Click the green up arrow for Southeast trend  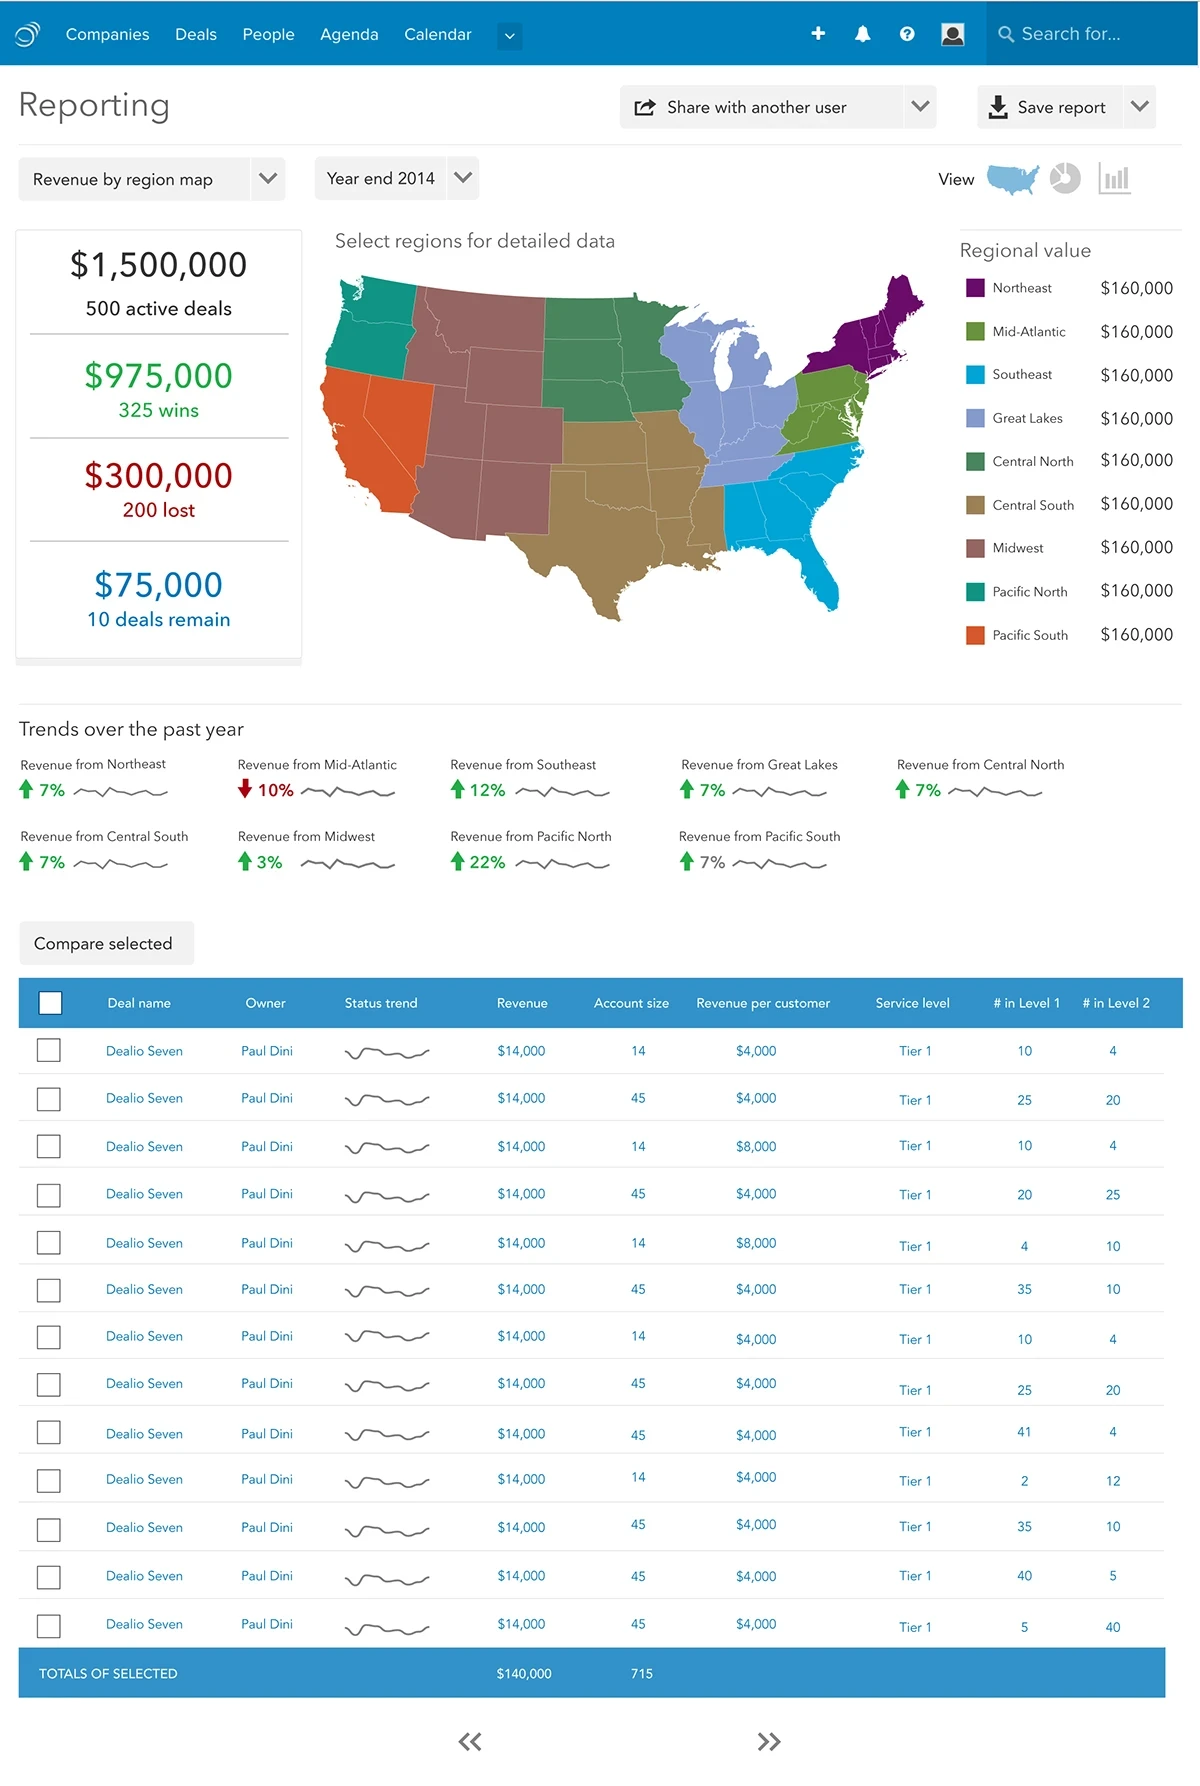[x=458, y=789]
